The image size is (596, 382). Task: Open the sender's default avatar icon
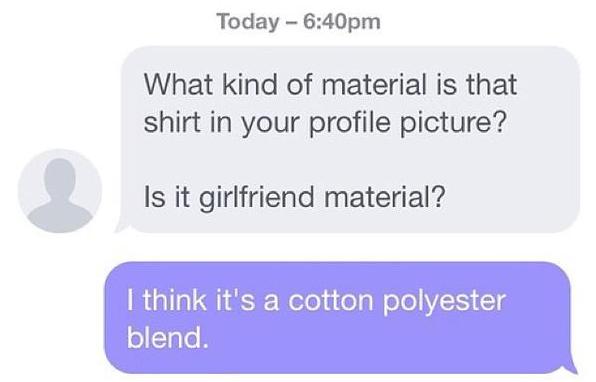click(x=60, y=191)
